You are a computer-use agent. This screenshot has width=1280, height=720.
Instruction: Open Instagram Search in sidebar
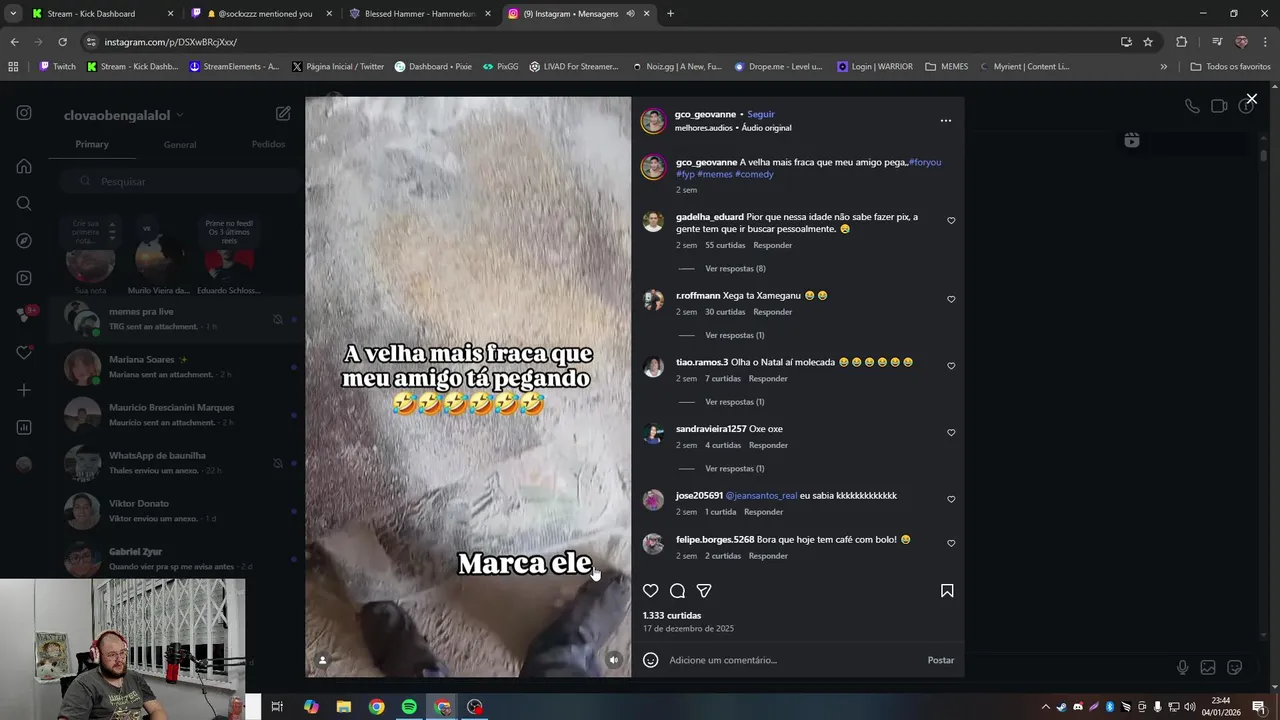[24, 204]
